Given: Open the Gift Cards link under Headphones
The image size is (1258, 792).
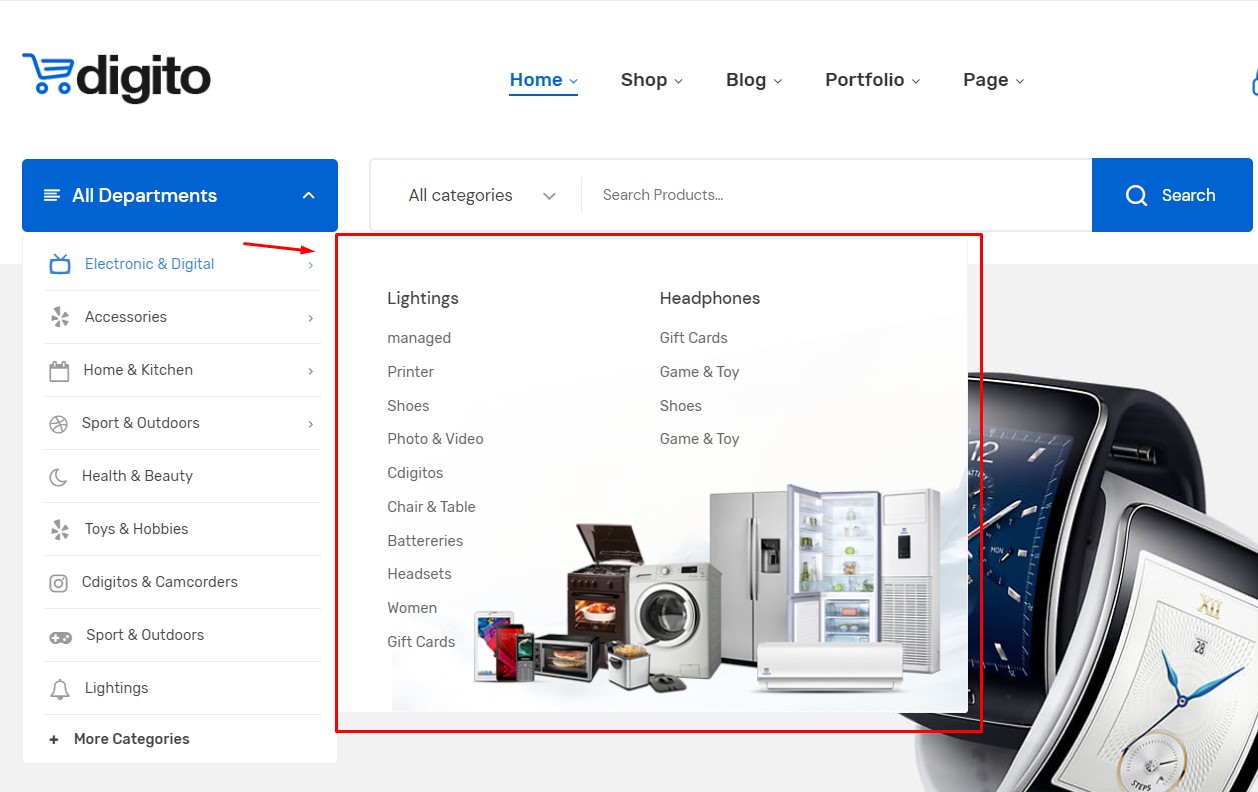Looking at the screenshot, I should (693, 338).
